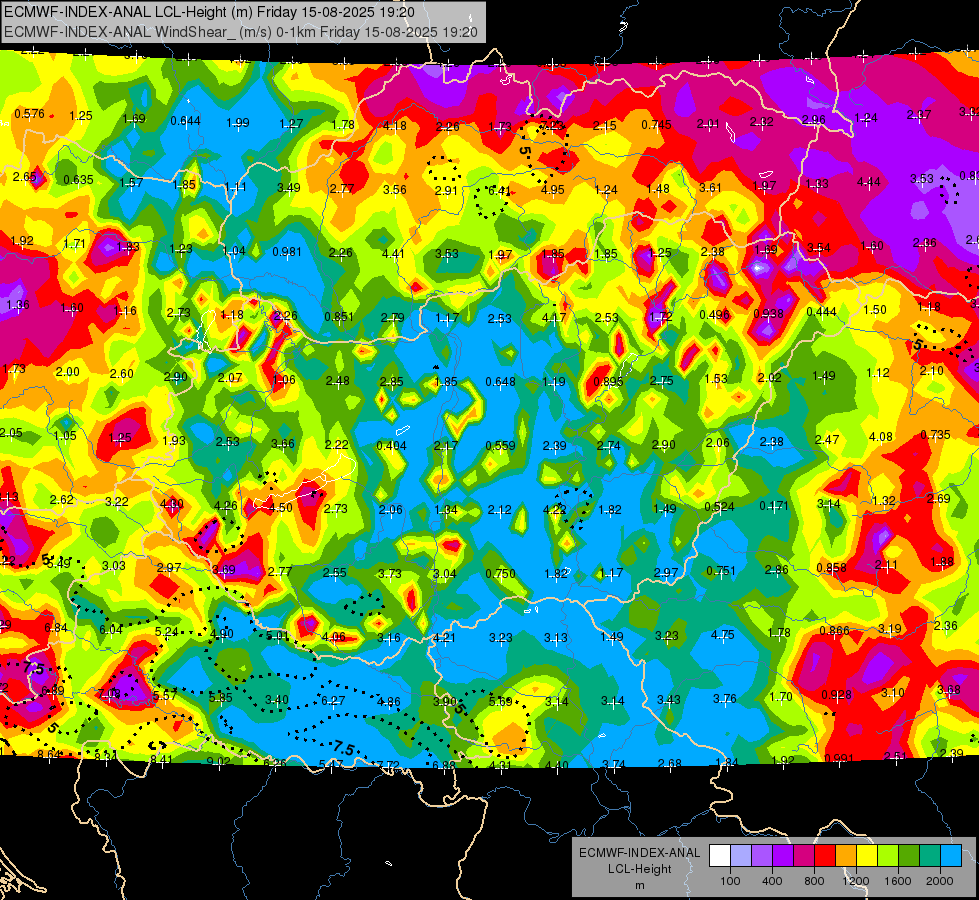Click the legend tick label 1600

897,881
